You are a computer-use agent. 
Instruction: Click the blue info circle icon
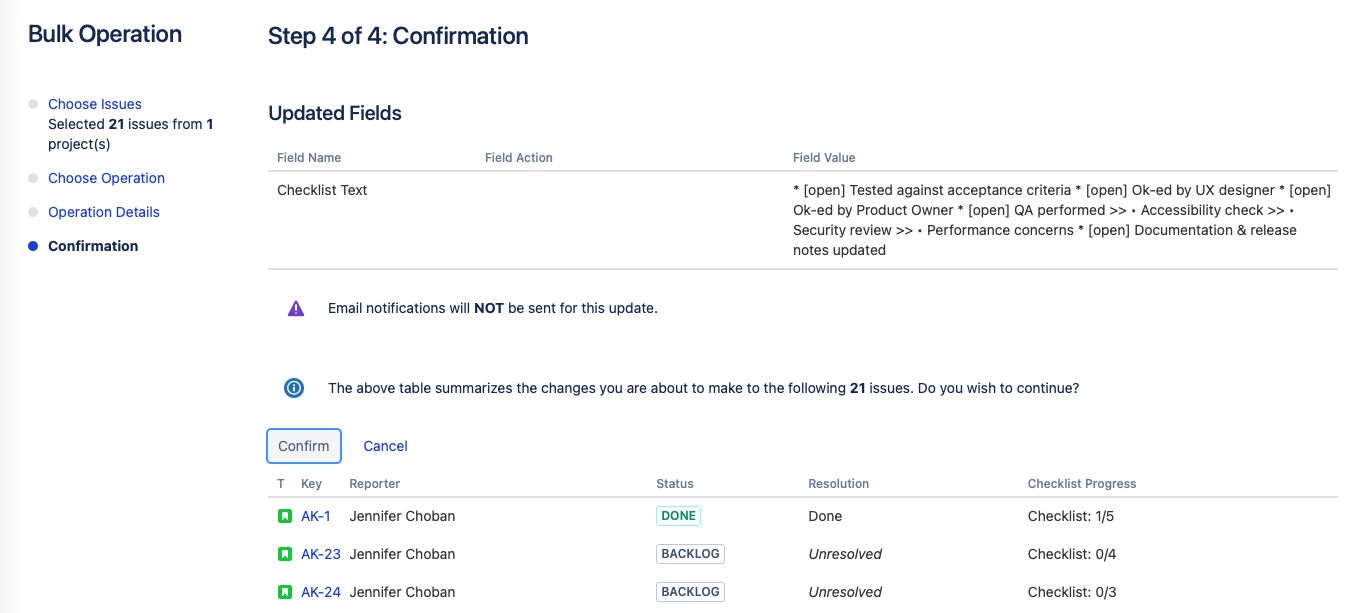(294, 388)
